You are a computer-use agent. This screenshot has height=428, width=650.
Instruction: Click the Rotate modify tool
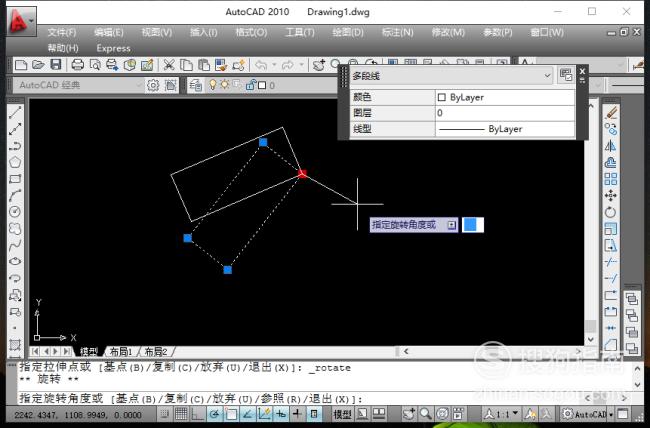click(611, 212)
